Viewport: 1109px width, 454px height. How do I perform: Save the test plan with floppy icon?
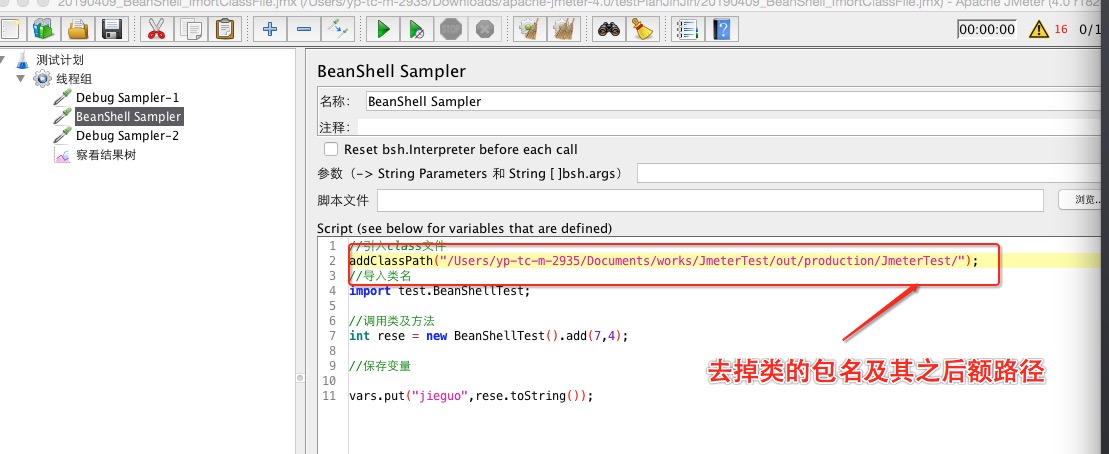[112, 29]
